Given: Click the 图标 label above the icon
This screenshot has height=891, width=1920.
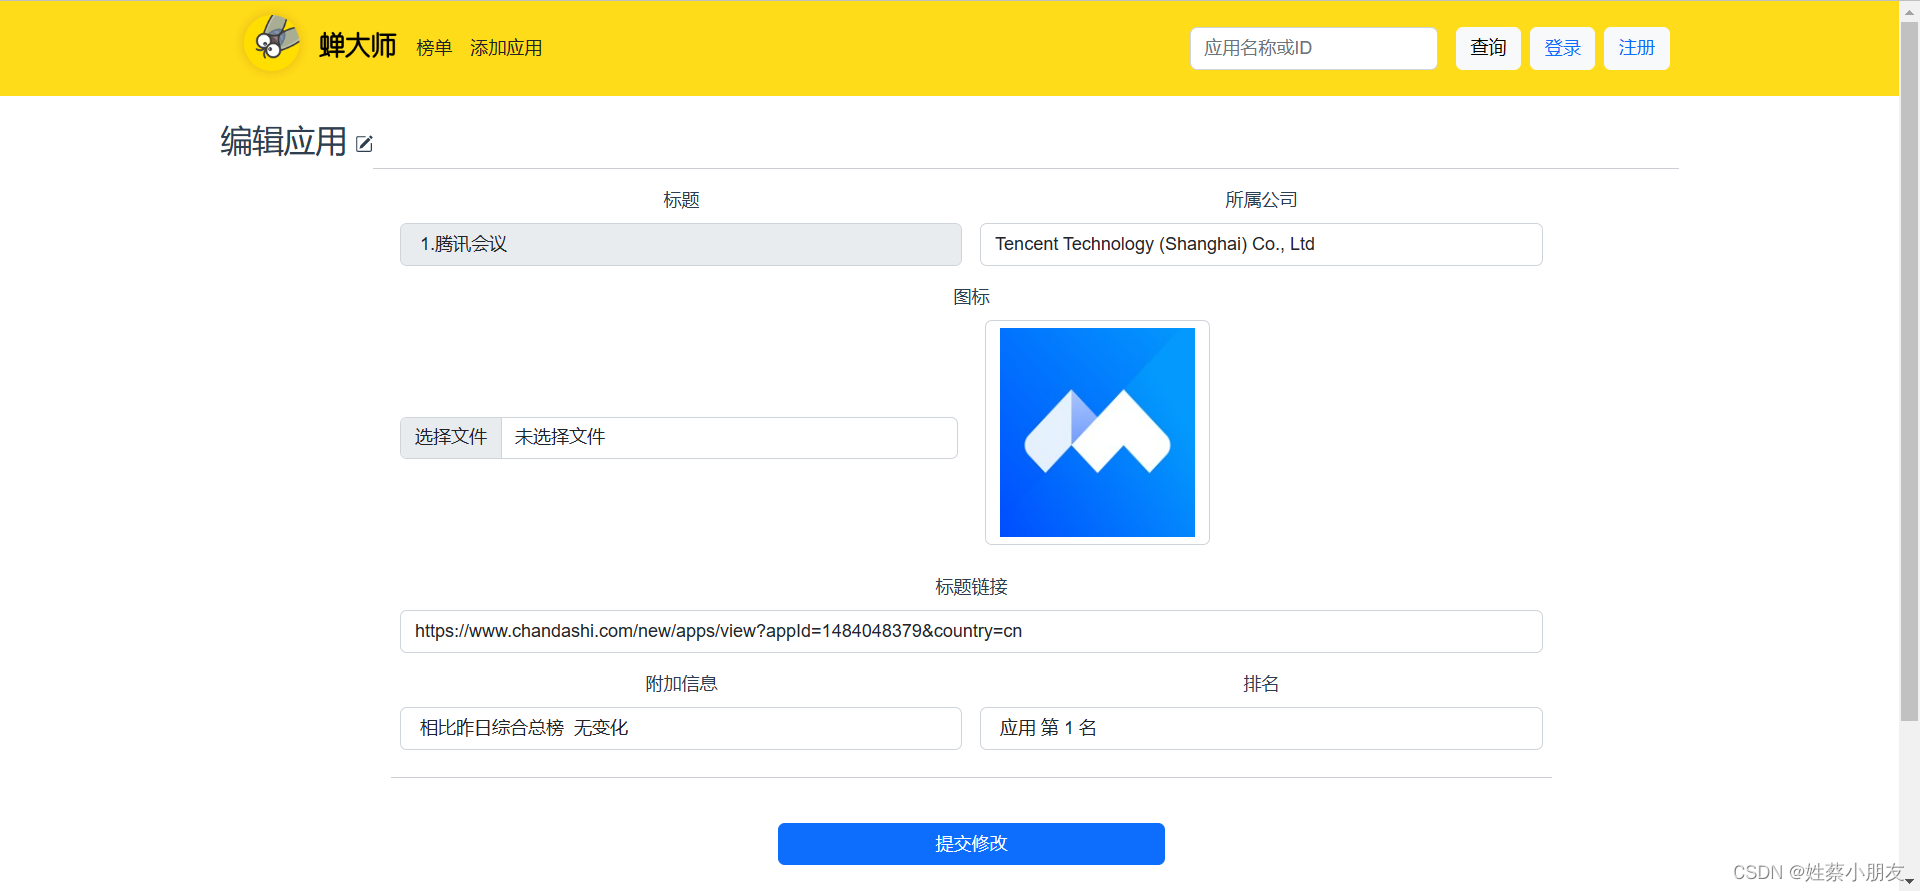Looking at the screenshot, I should tap(971, 297).
